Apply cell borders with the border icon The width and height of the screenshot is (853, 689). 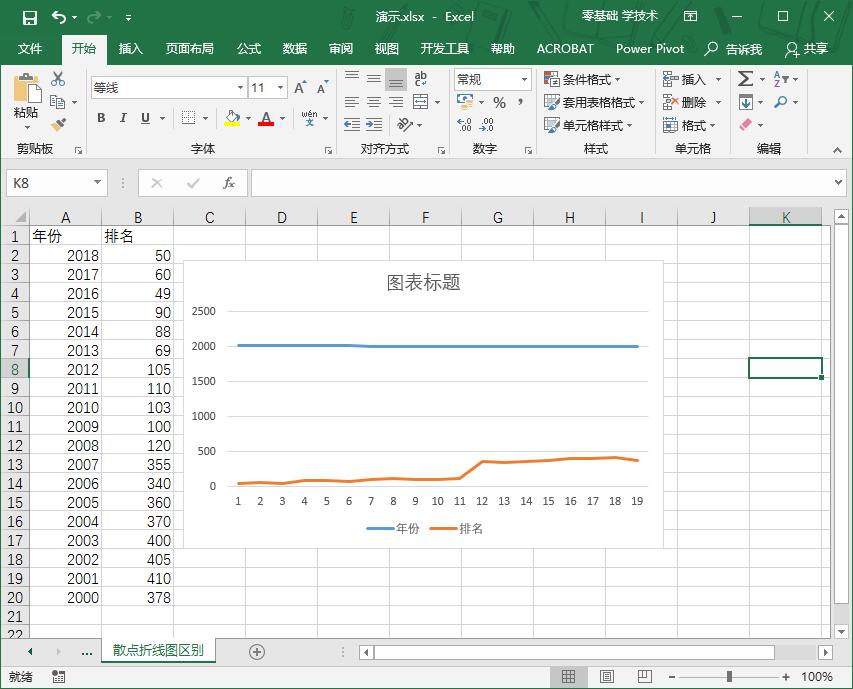pos(188,117)
